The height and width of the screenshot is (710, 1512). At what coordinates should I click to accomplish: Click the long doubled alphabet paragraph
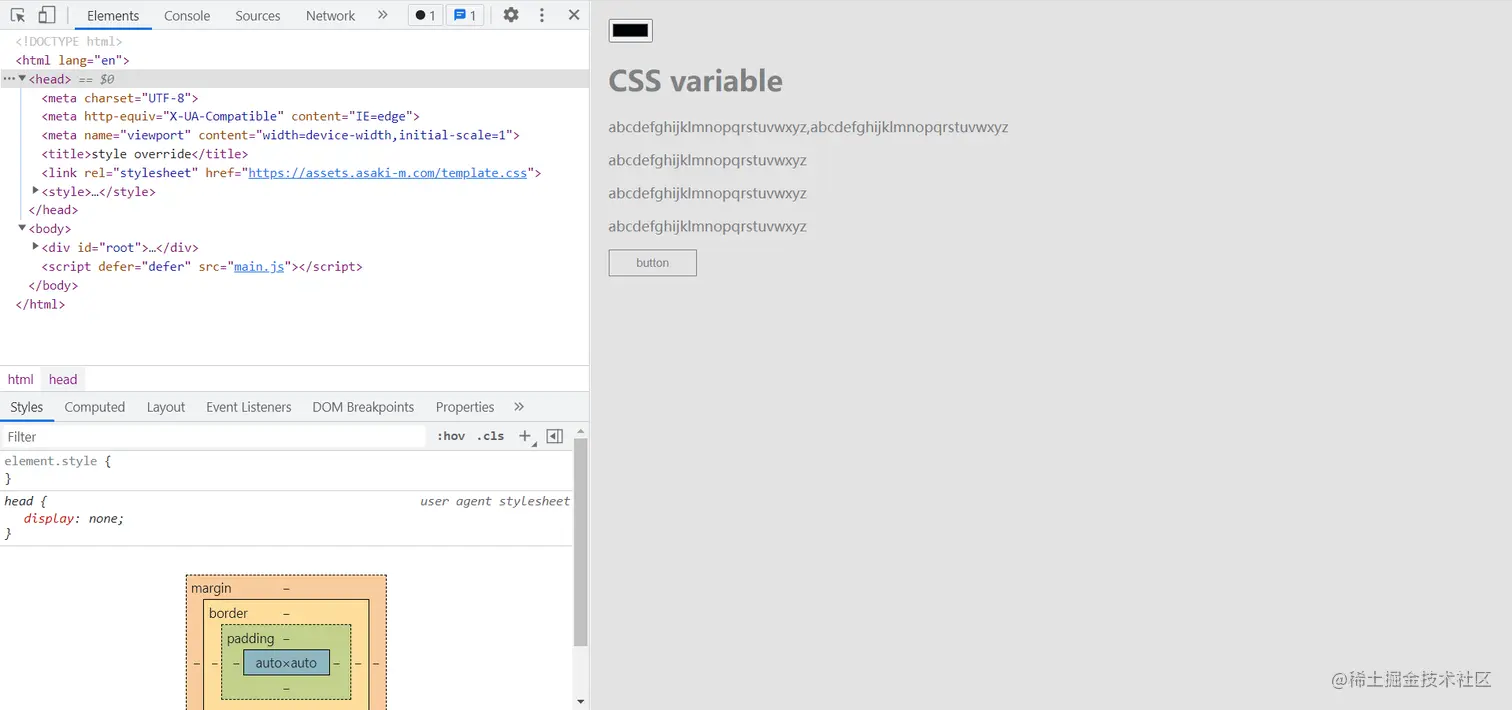click(808, 127)
